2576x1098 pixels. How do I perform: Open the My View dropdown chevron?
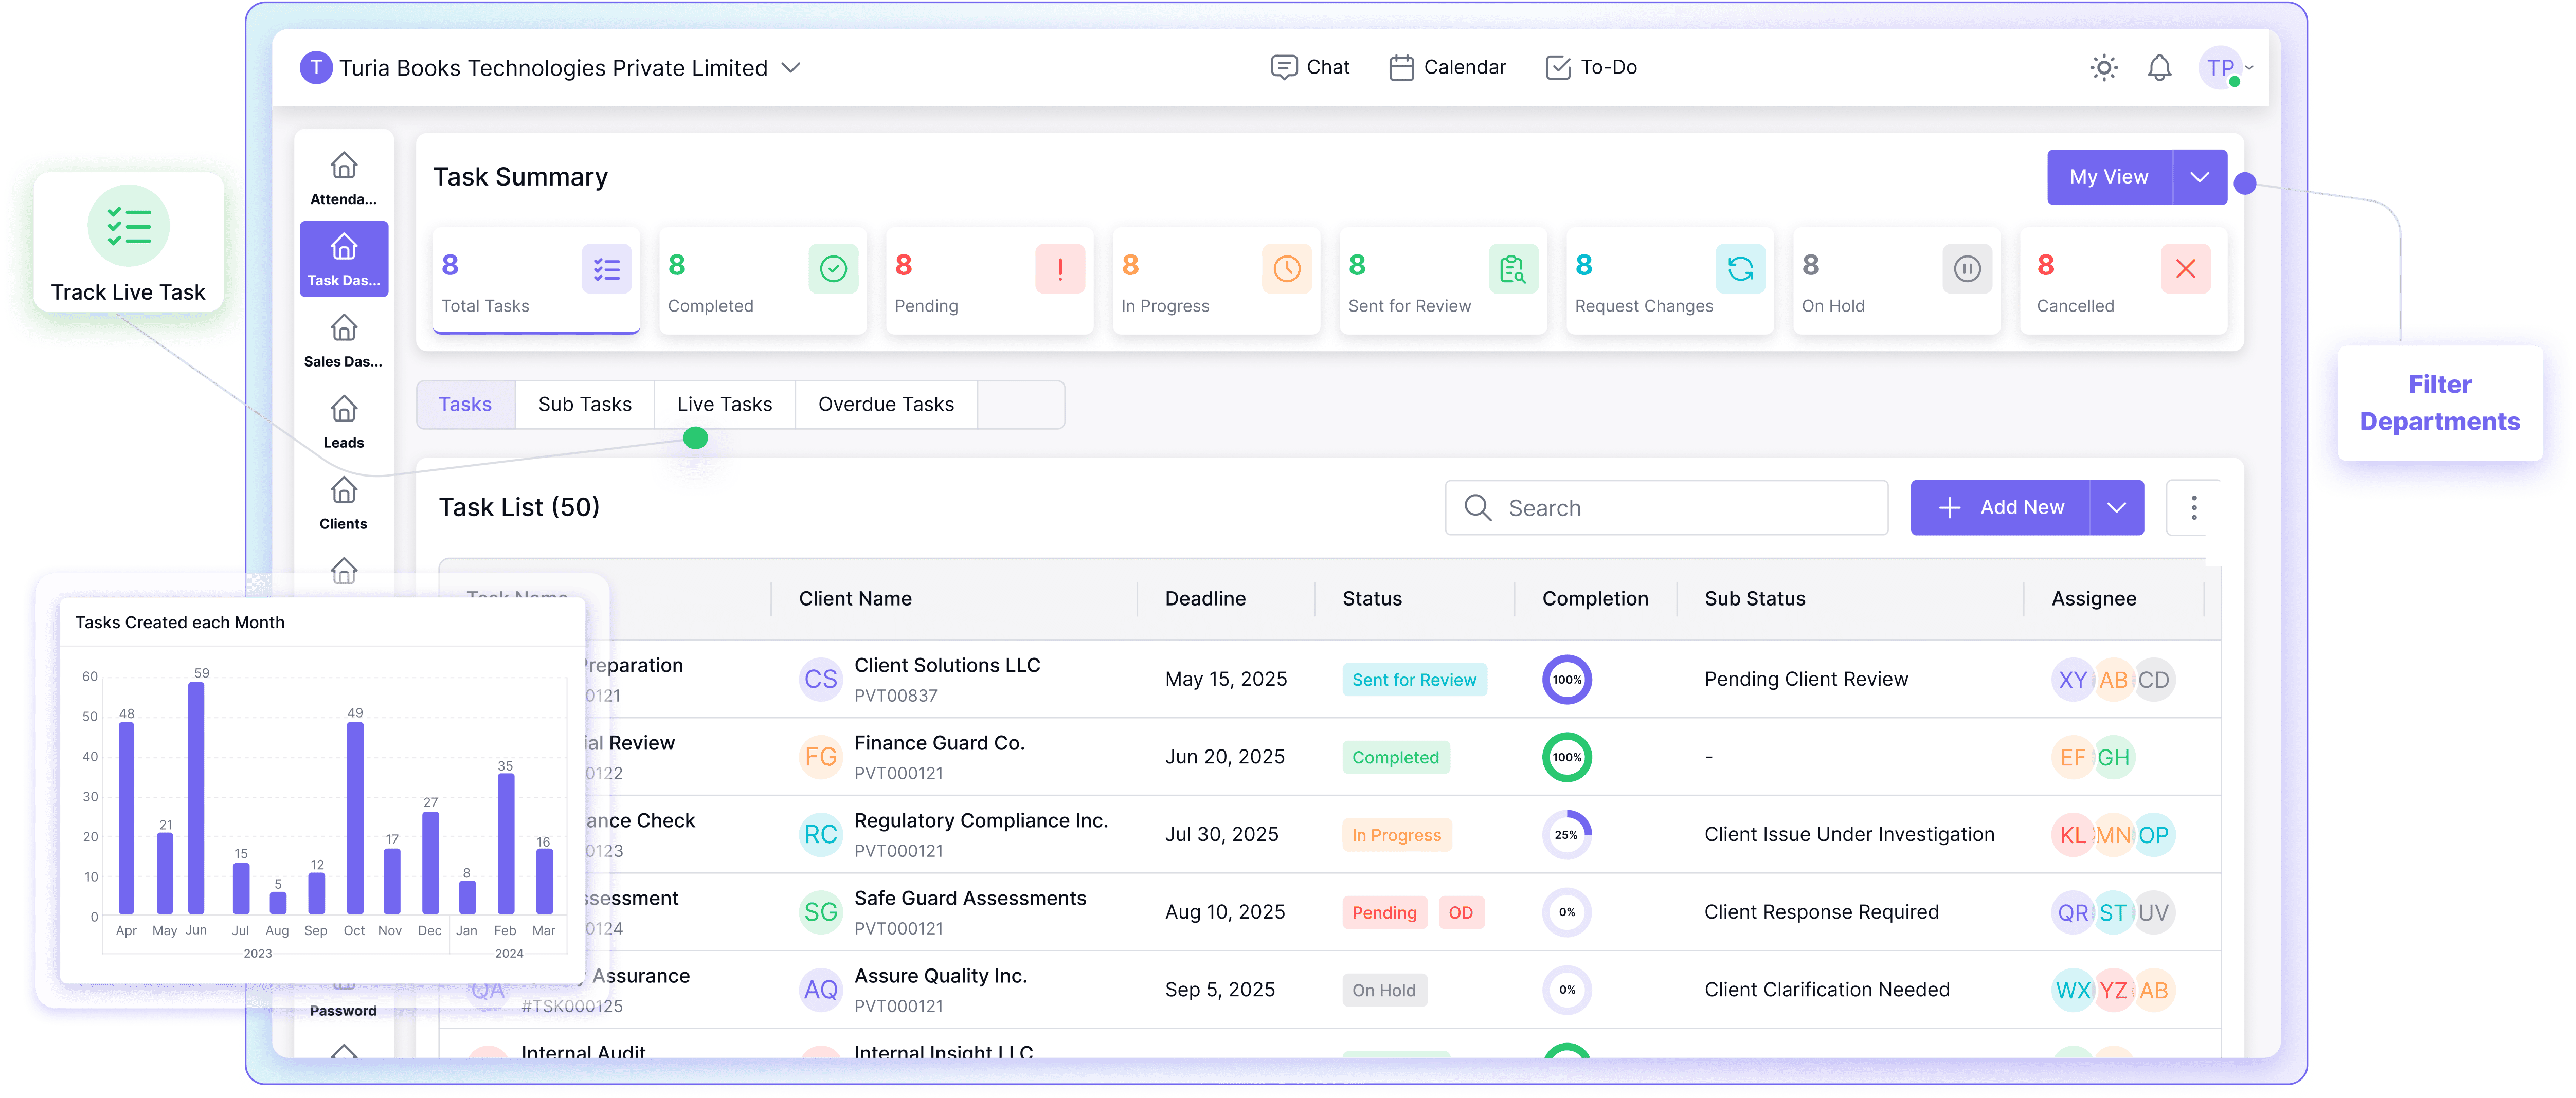2199,177
